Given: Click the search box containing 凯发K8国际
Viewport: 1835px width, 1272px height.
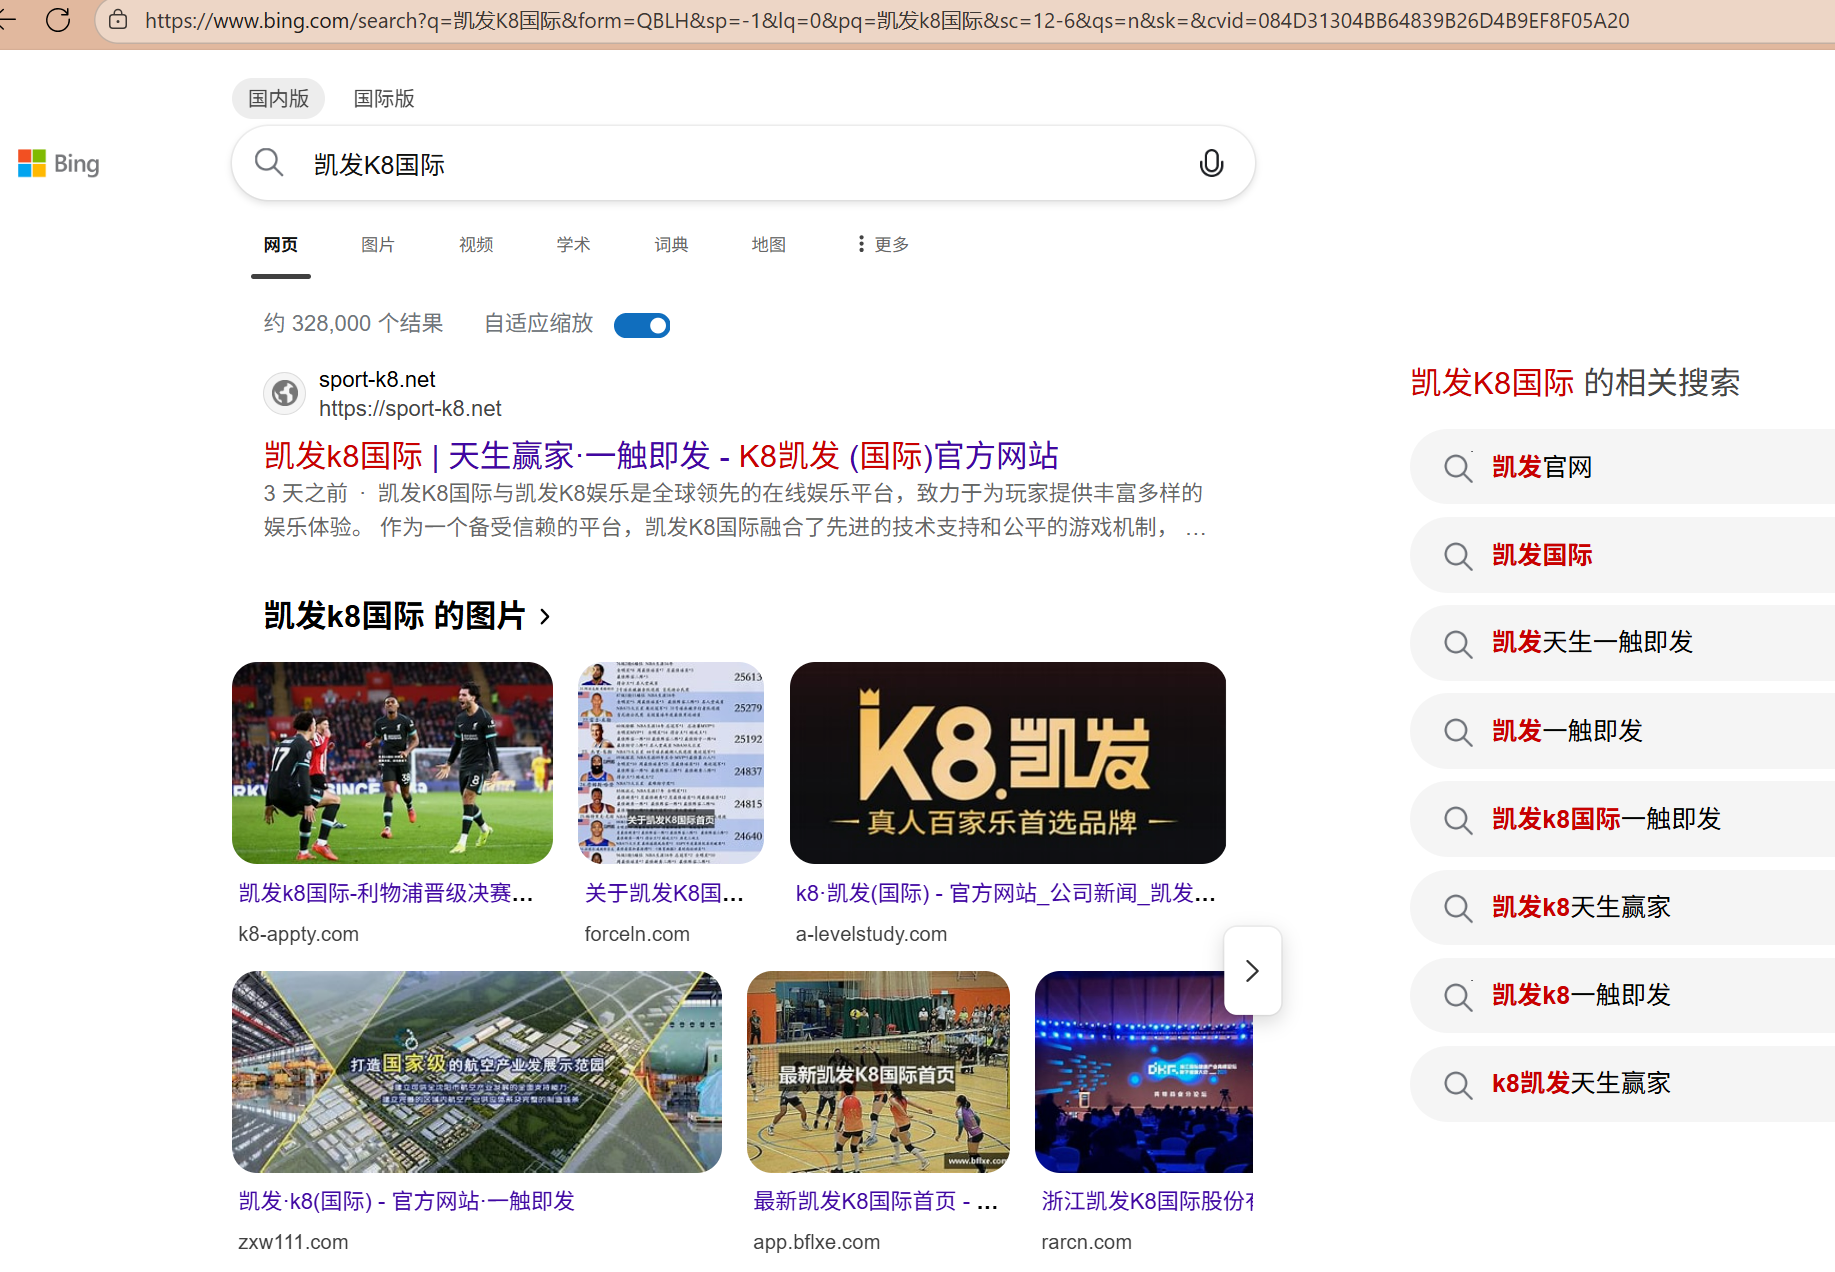Looking at the screenshot, I should [743, 163].
